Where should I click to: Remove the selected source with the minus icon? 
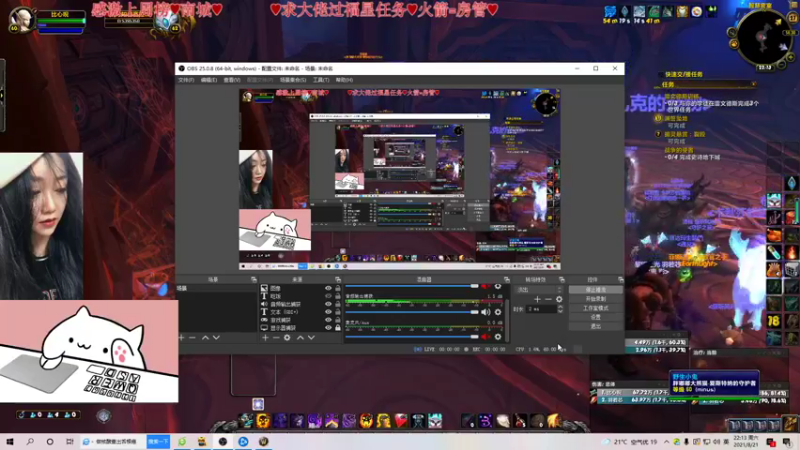[x=276, y=338]
